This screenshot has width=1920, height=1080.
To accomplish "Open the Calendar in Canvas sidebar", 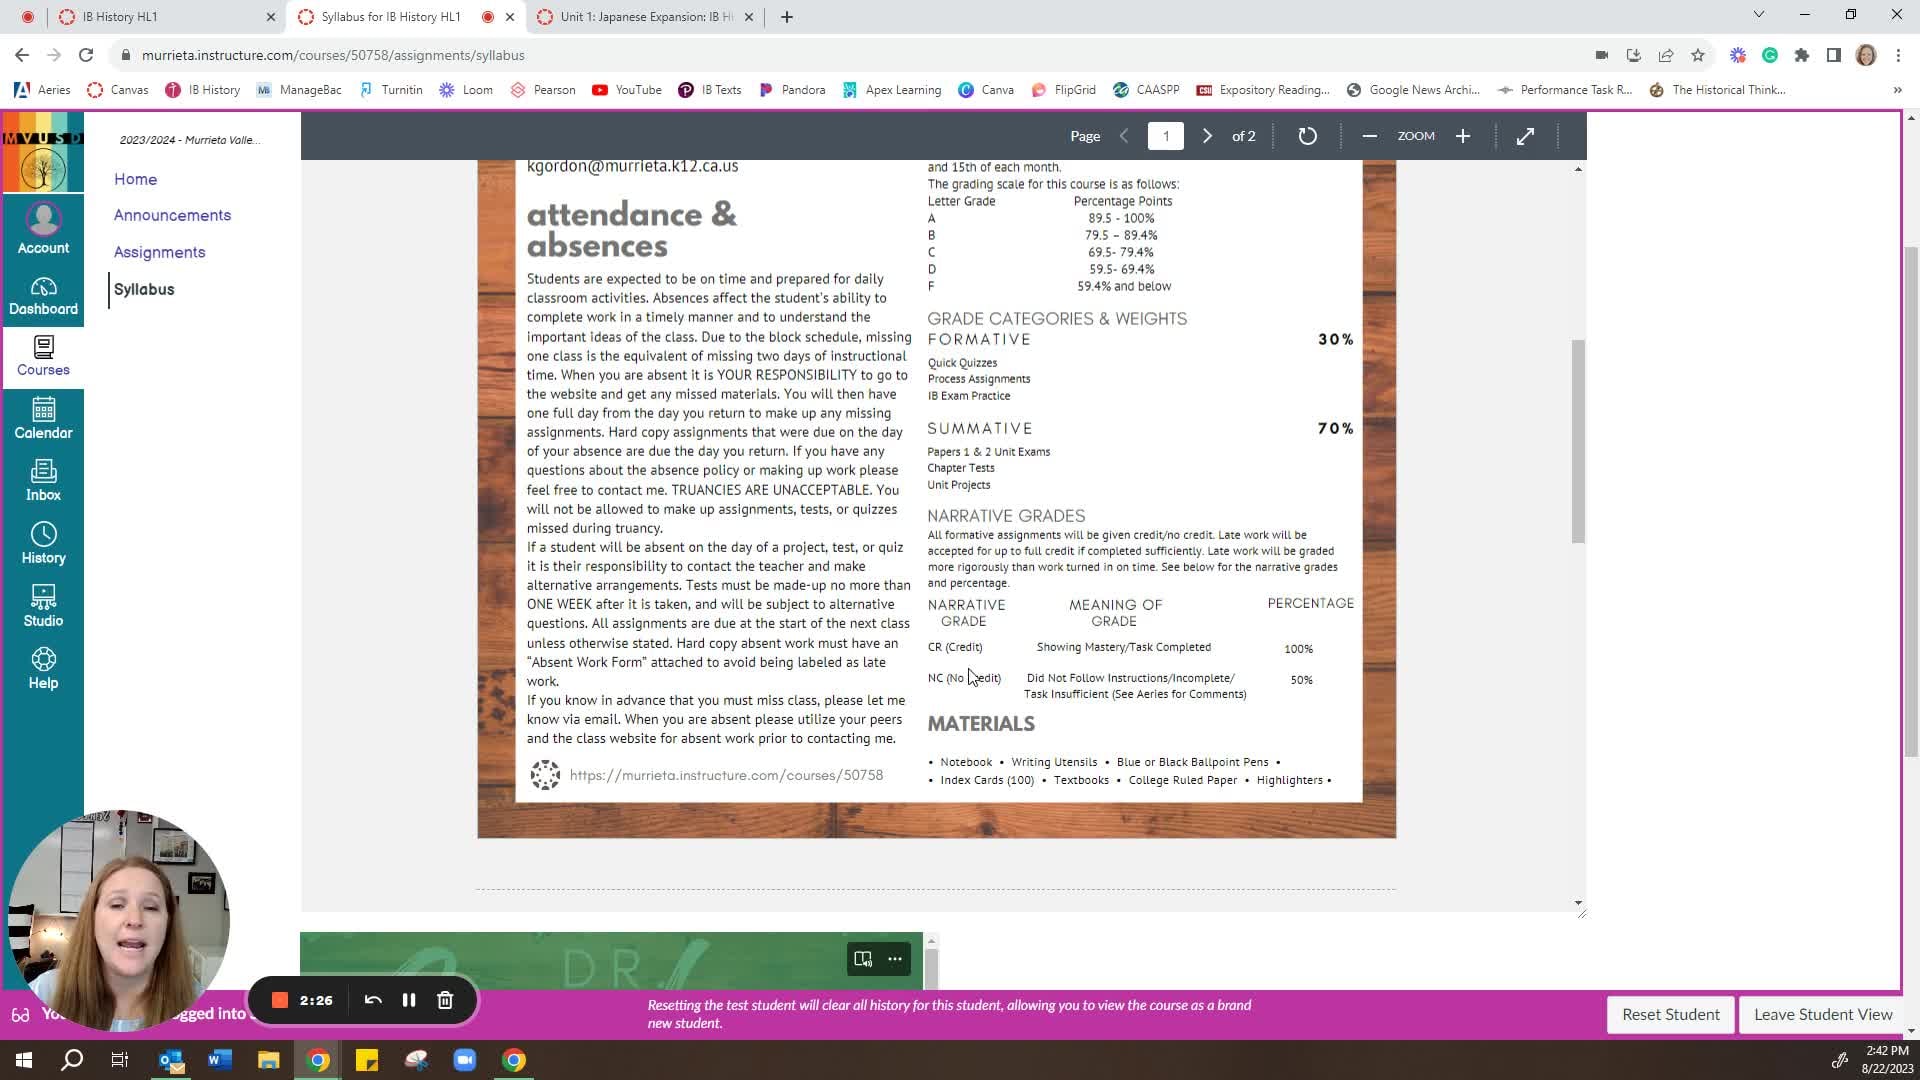I will point(43,419).
